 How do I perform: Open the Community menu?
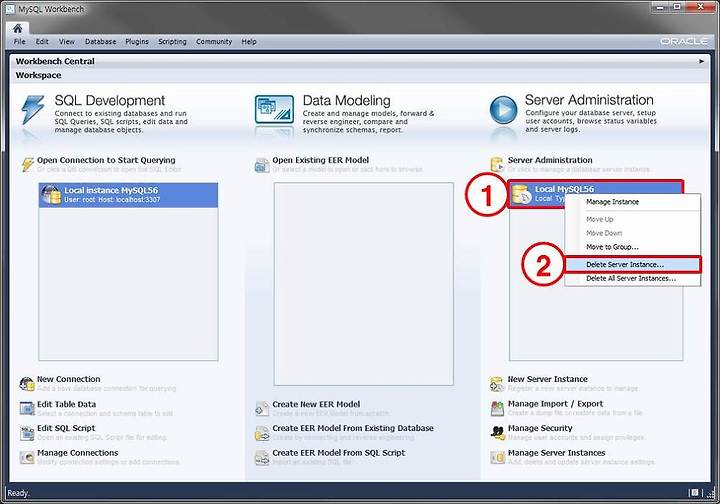[214, 42]
